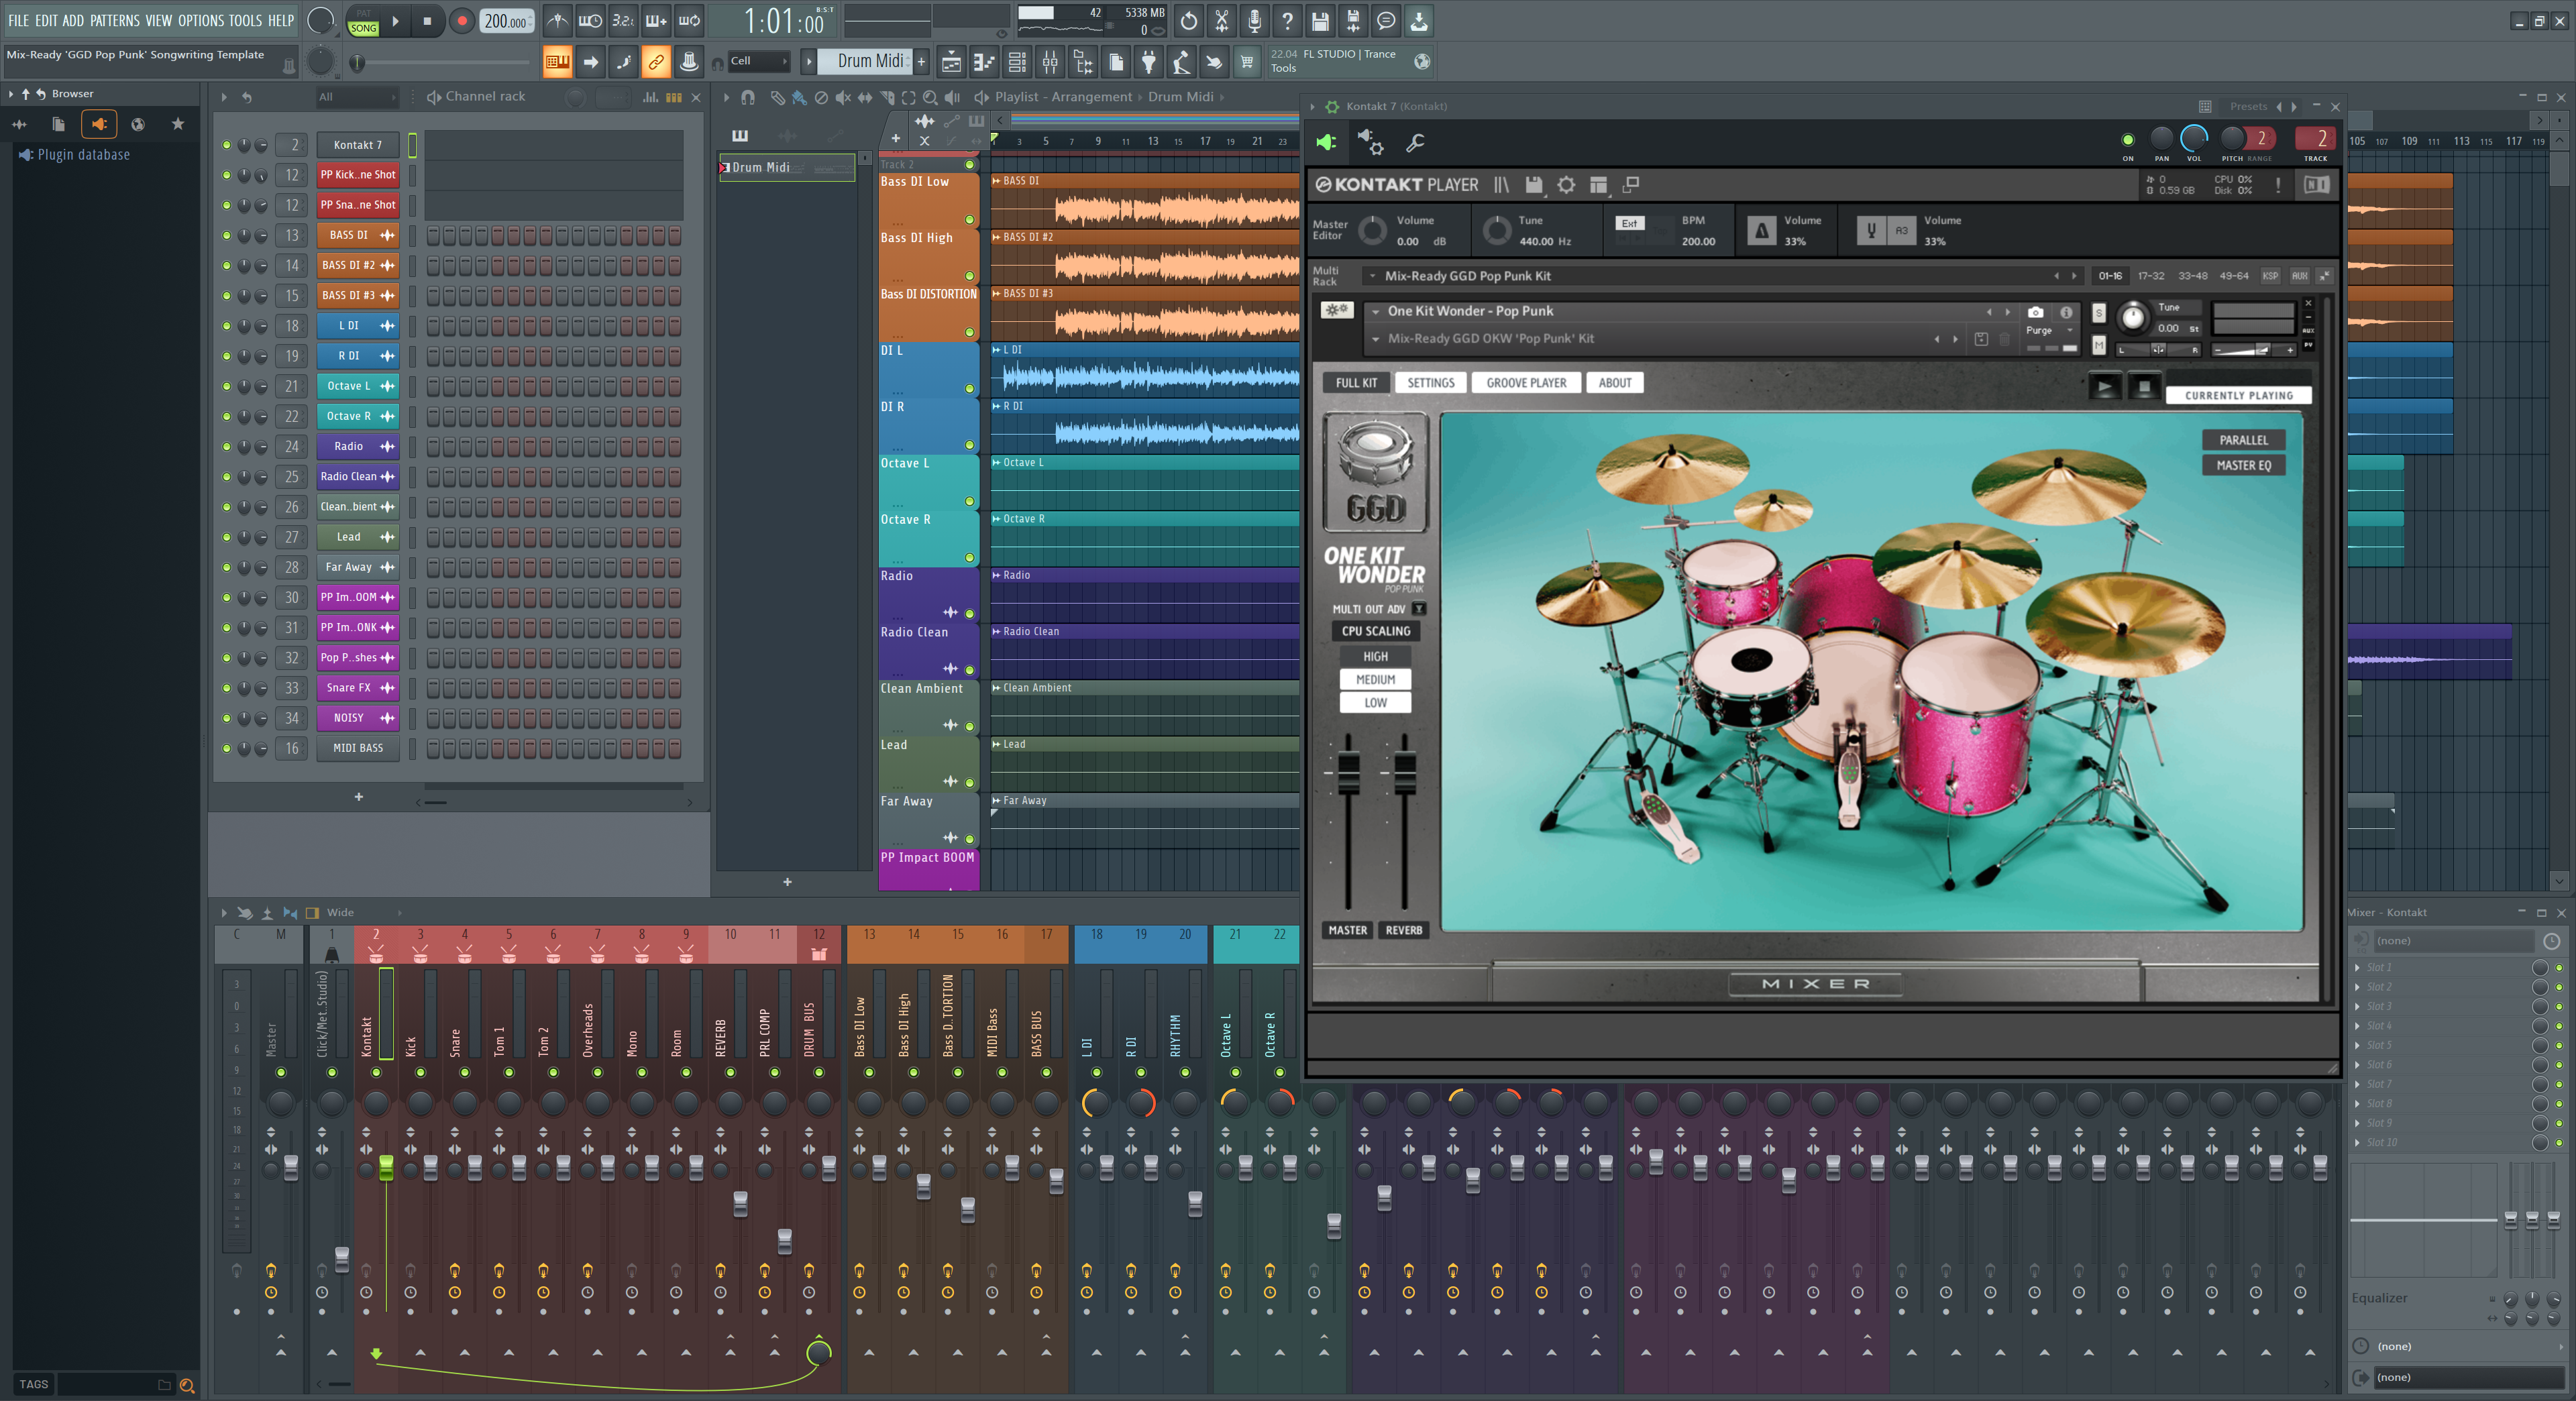2576x1401 pixels.
Task: Open the piano roll view icon
Action: pos(984,62)
